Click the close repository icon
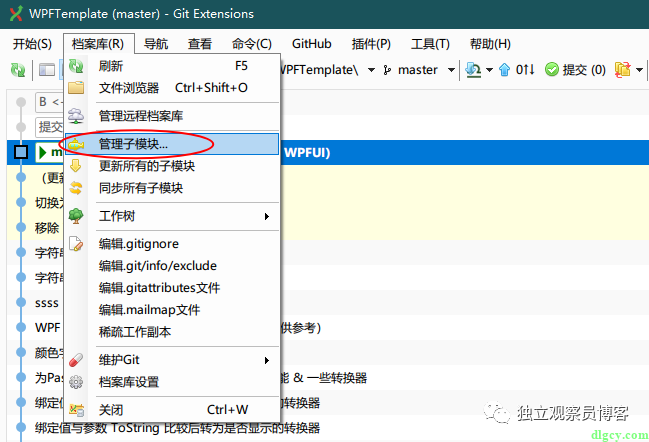The image size is (649, 442). click(76, 410)
